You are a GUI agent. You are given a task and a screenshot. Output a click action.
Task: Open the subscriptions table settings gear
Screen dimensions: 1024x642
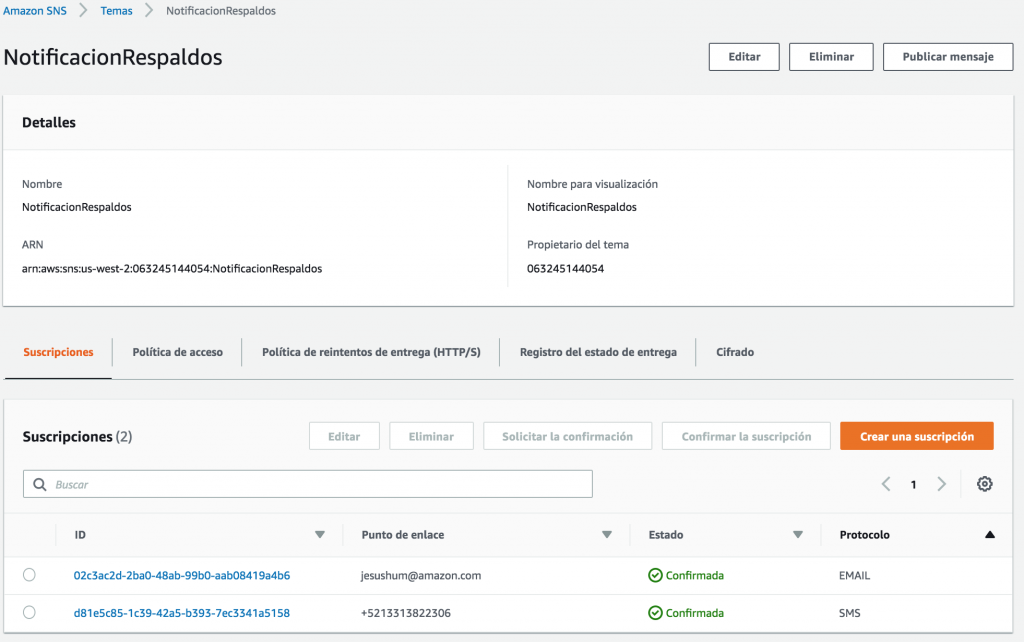(984, 484)
